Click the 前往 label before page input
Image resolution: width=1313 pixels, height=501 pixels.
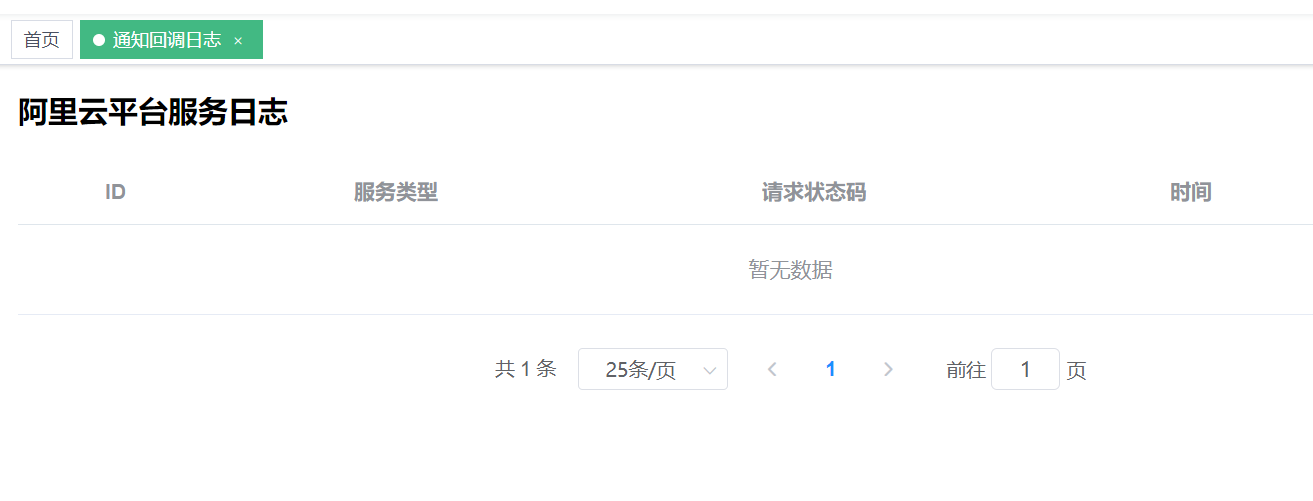[966, 371]
